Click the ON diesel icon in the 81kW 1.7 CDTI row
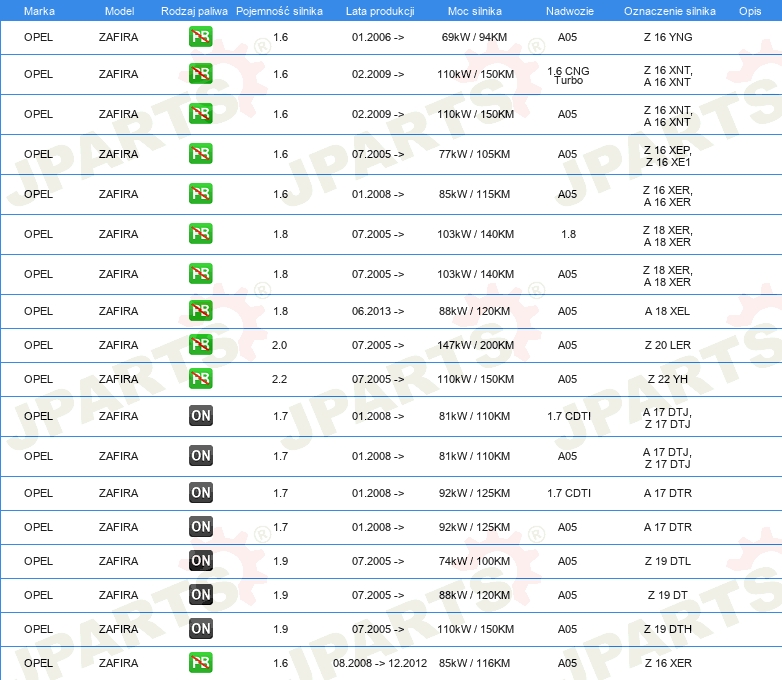The width and height of the screenshot is (782, 680). click(200, 416)
